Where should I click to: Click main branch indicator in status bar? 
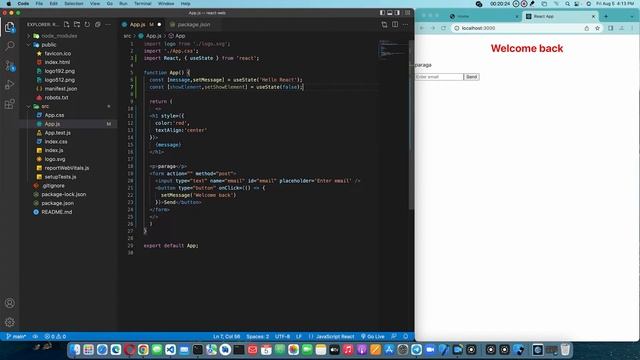(x=16, y=336)
